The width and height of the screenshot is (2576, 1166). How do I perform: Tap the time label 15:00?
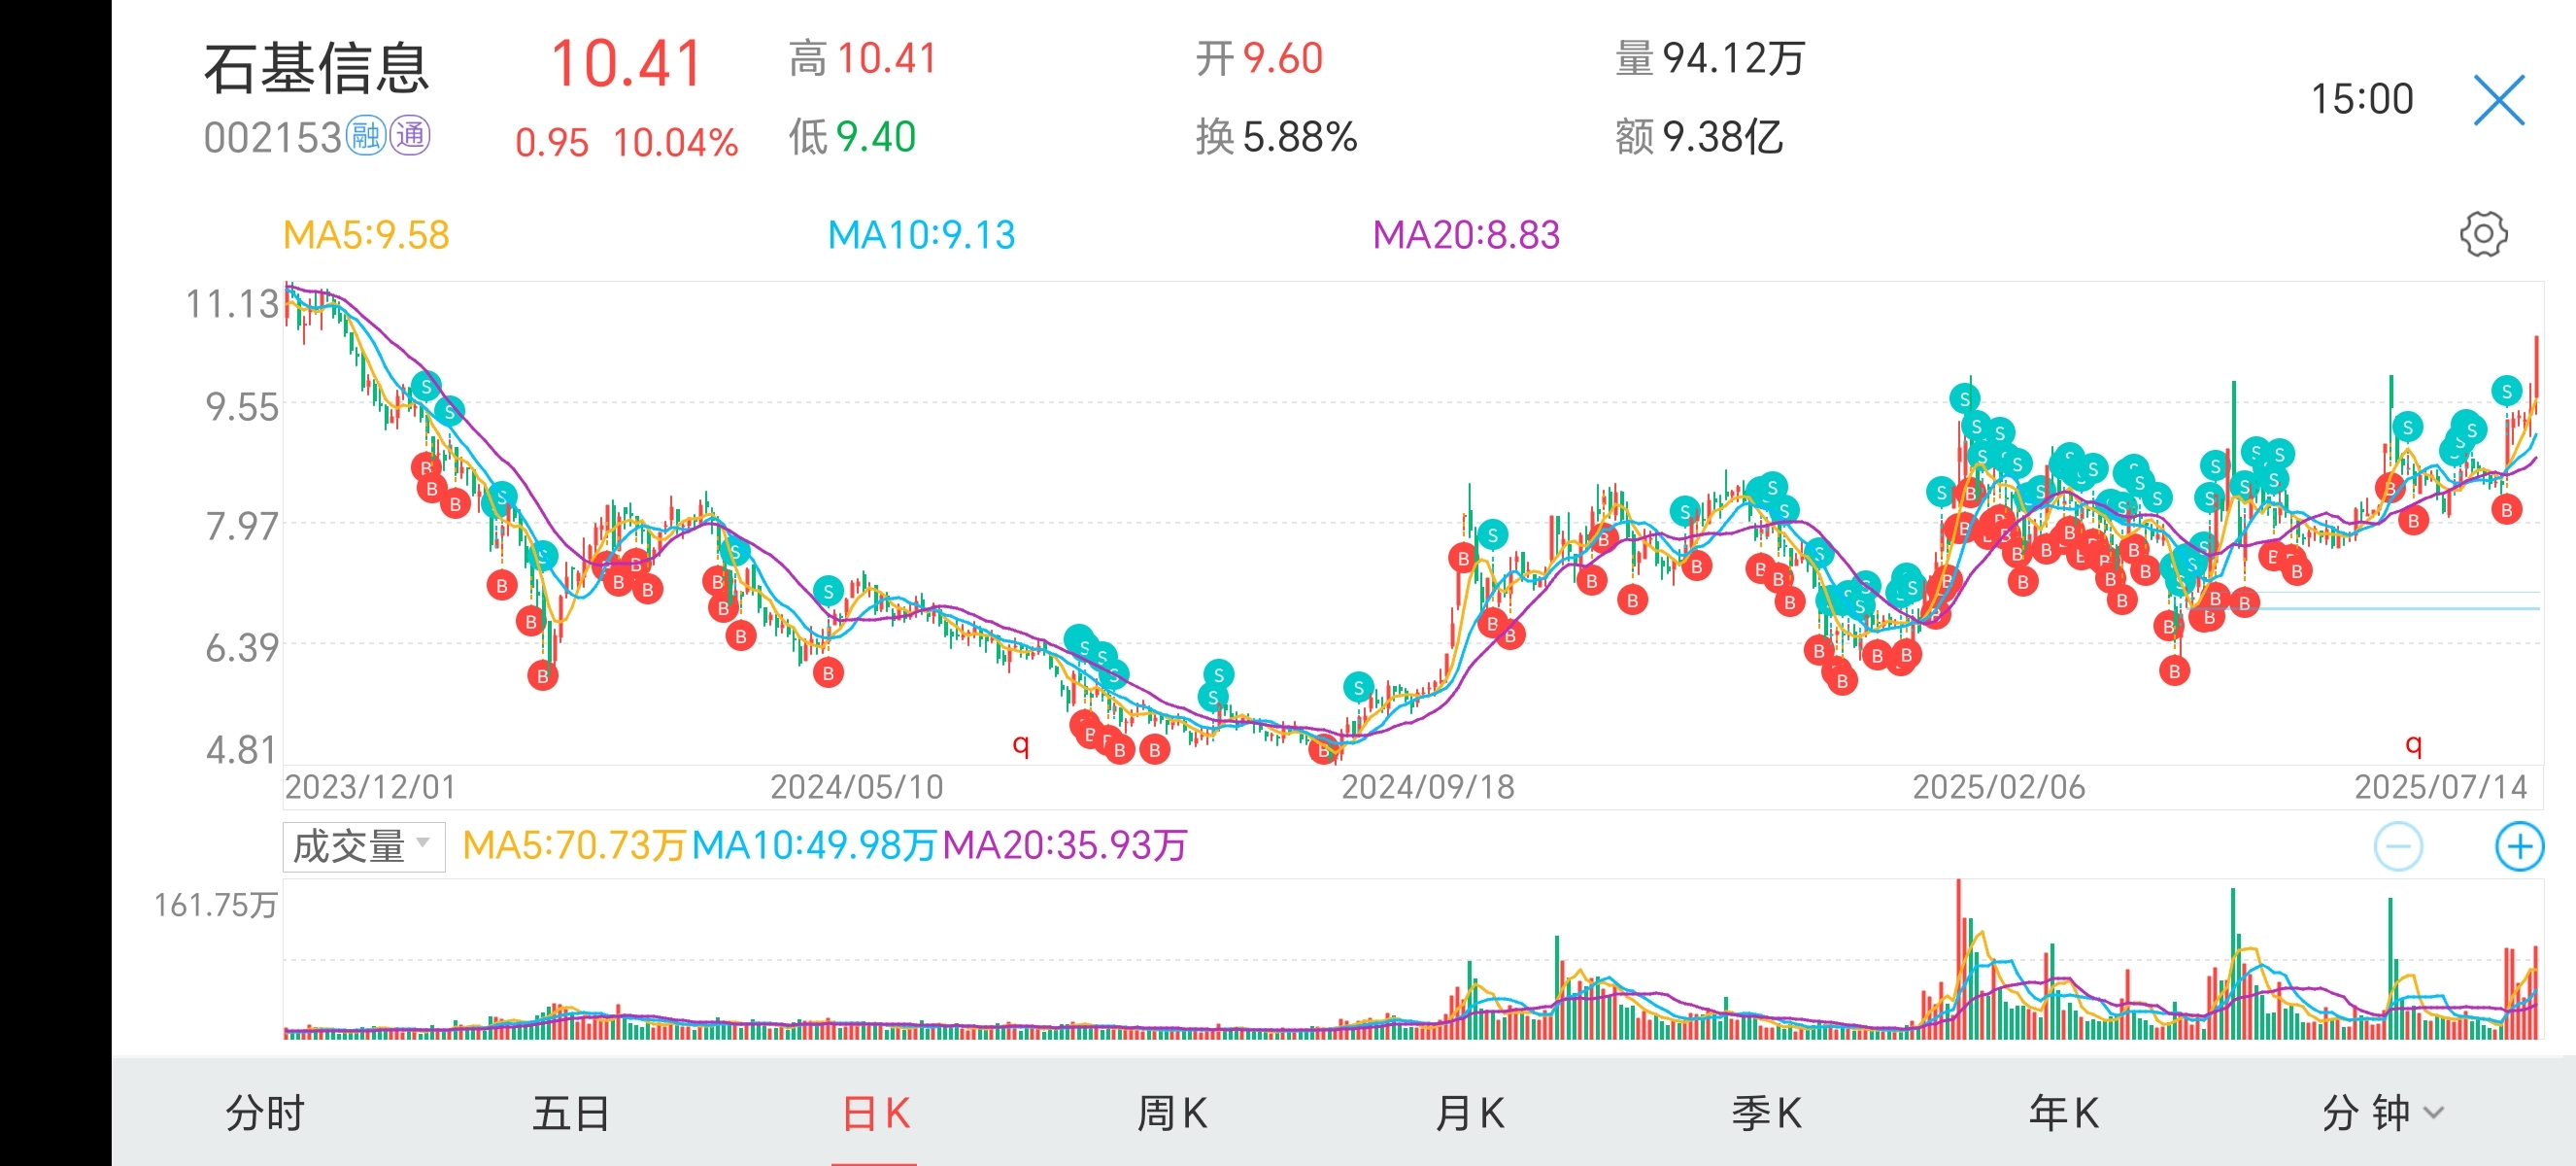2361,99
